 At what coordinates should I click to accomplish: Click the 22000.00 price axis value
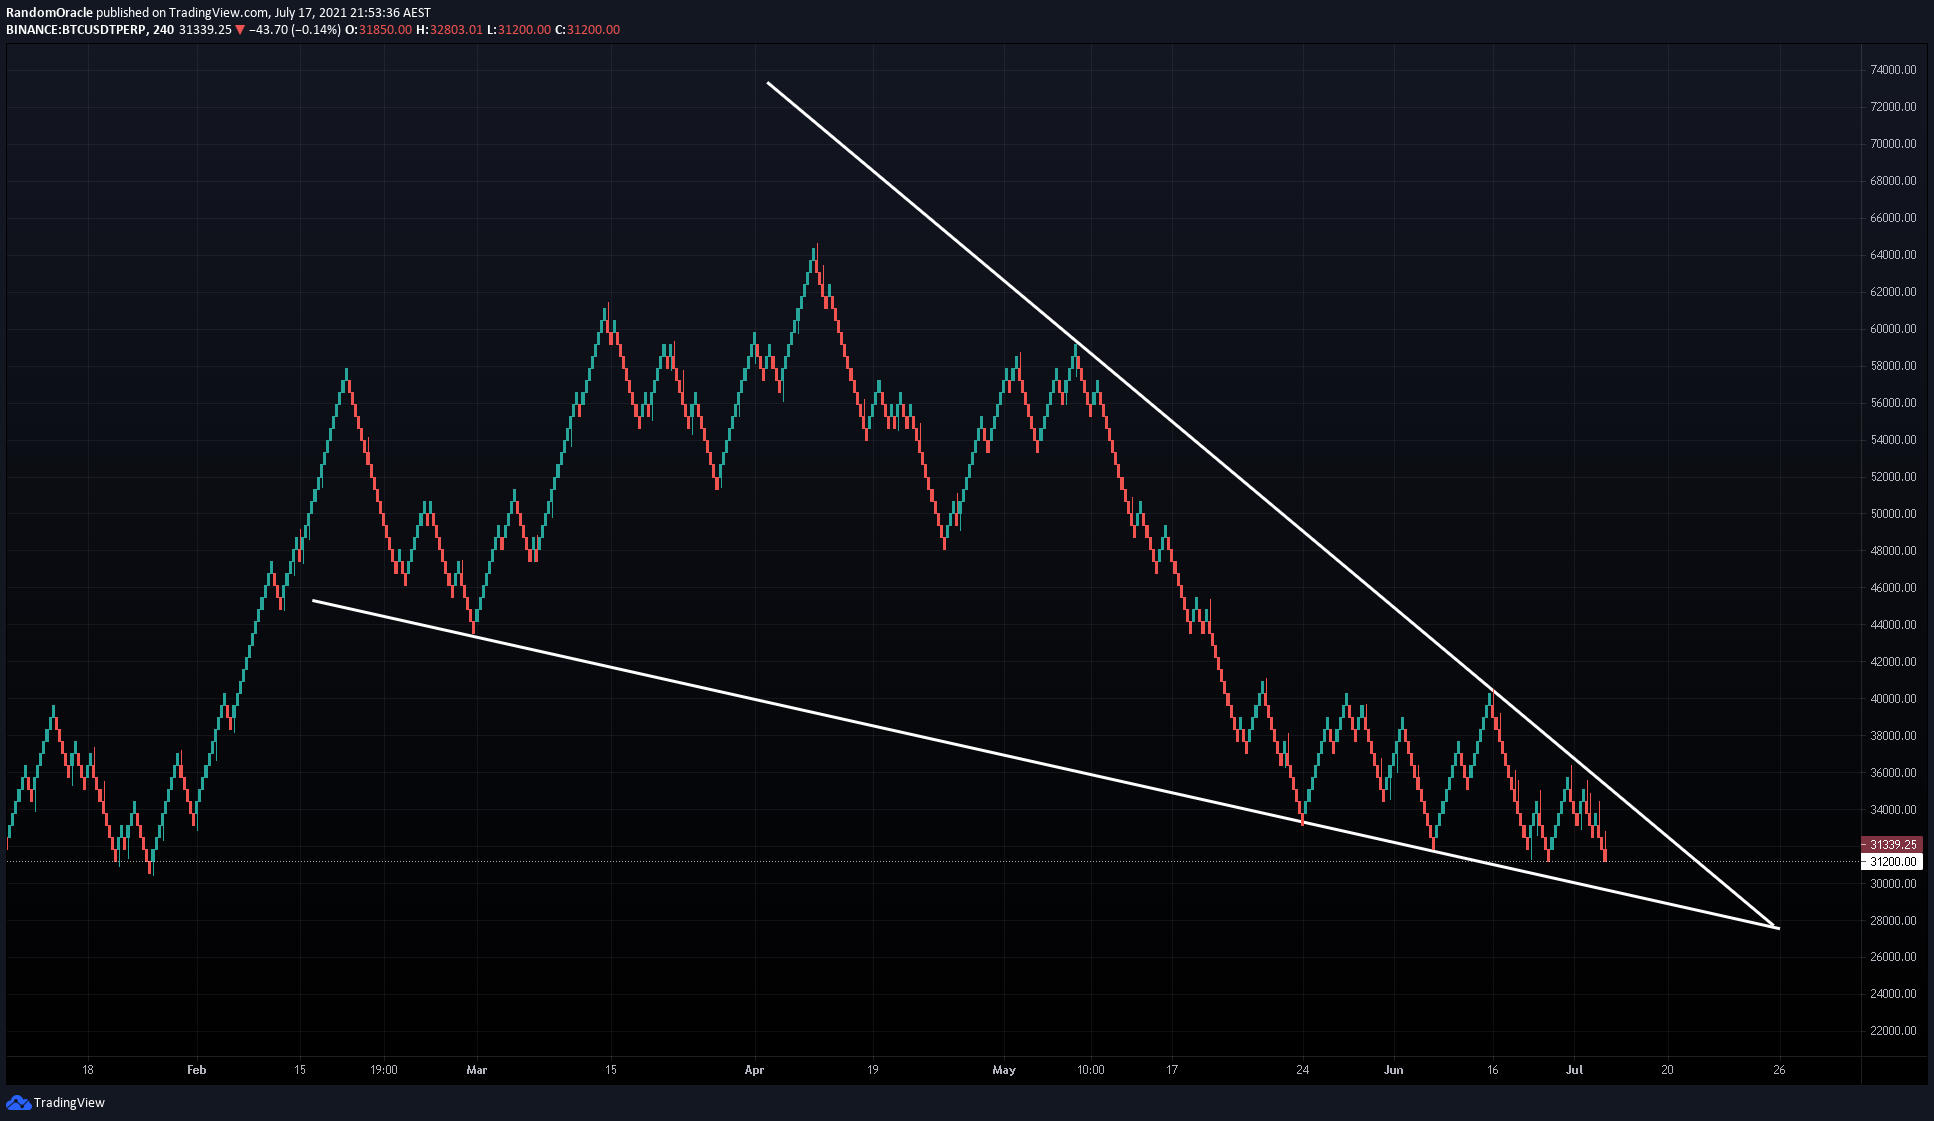click(x=1893, y=1031)
